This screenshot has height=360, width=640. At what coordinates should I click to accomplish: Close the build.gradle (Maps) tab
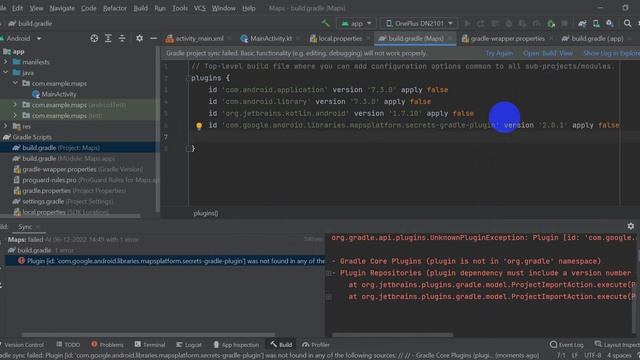pyautogui.click(x=450, y=38)
